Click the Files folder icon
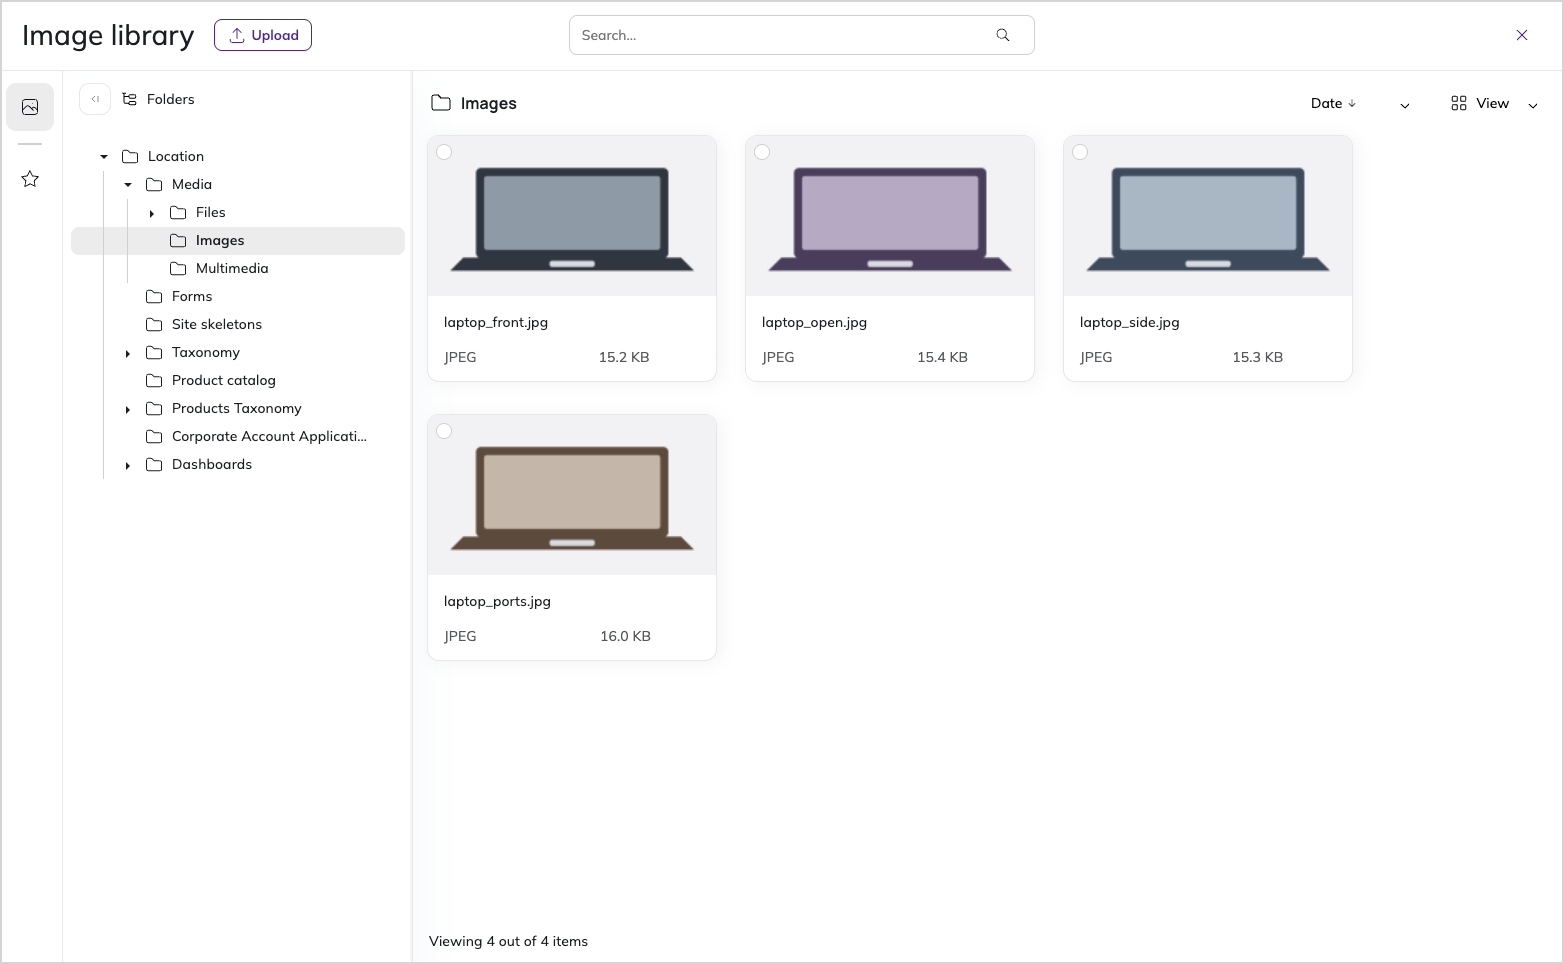This screenshot has width=1564, height=964. [x=178, y=212]
